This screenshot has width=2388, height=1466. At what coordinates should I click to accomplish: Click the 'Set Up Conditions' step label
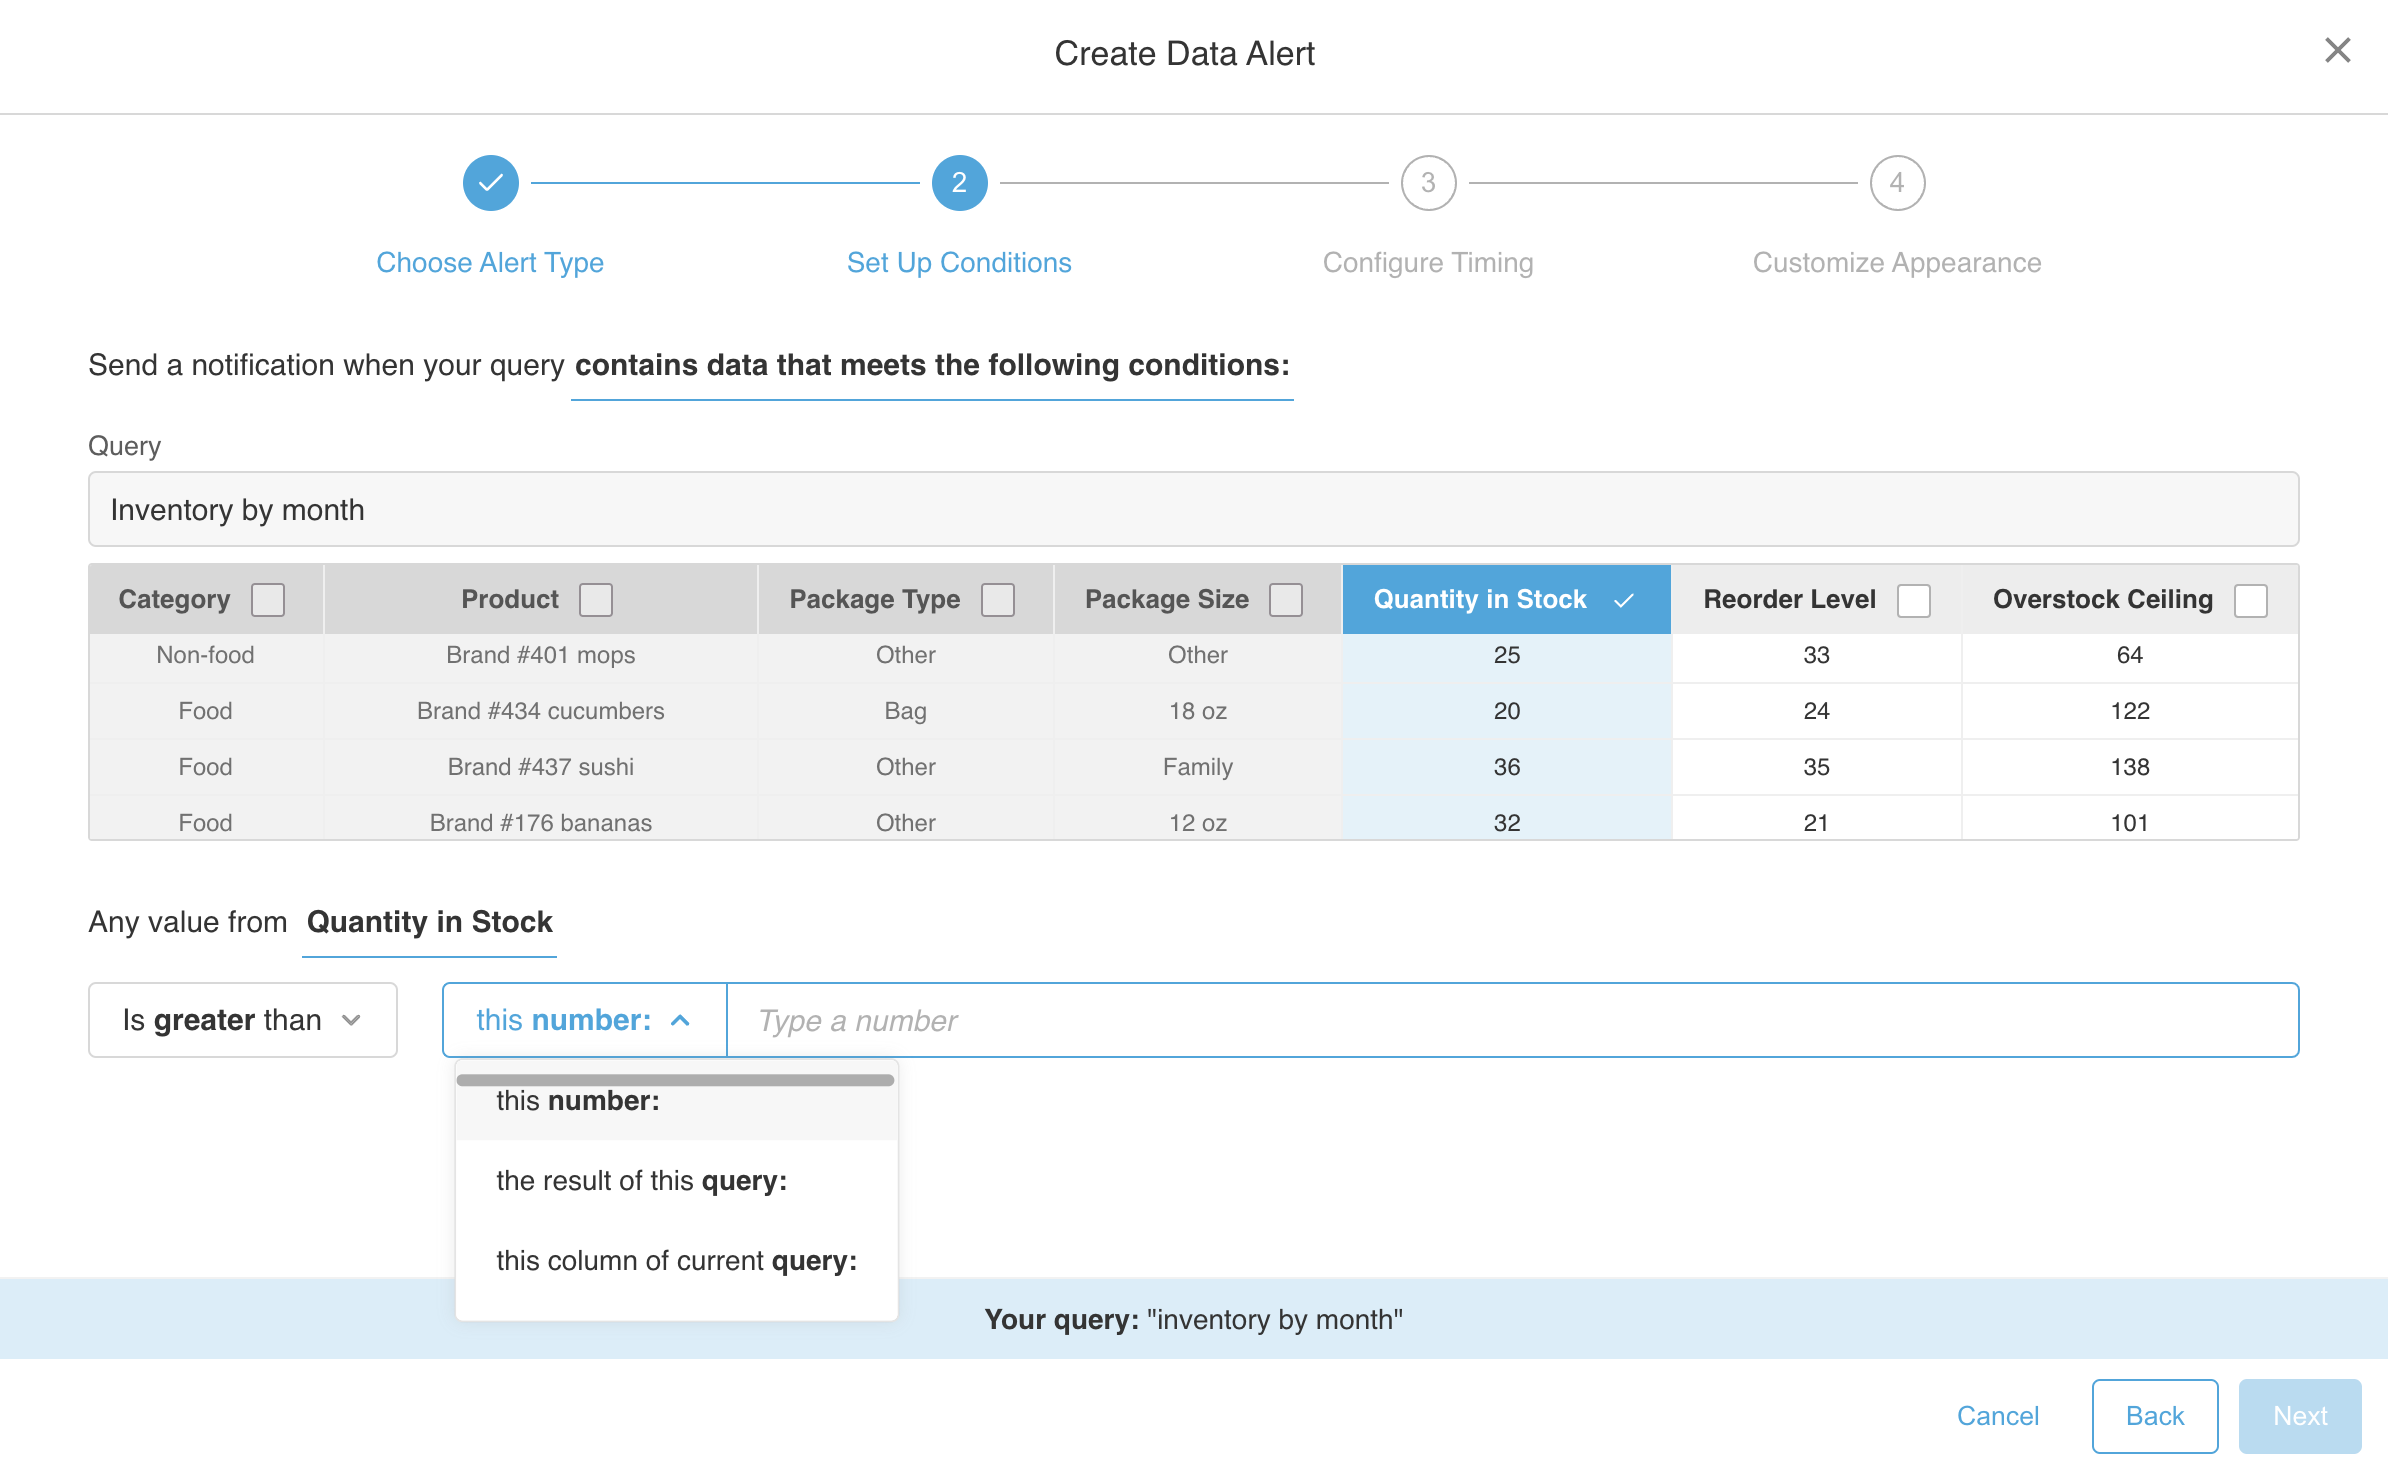(x=959, y=261)
